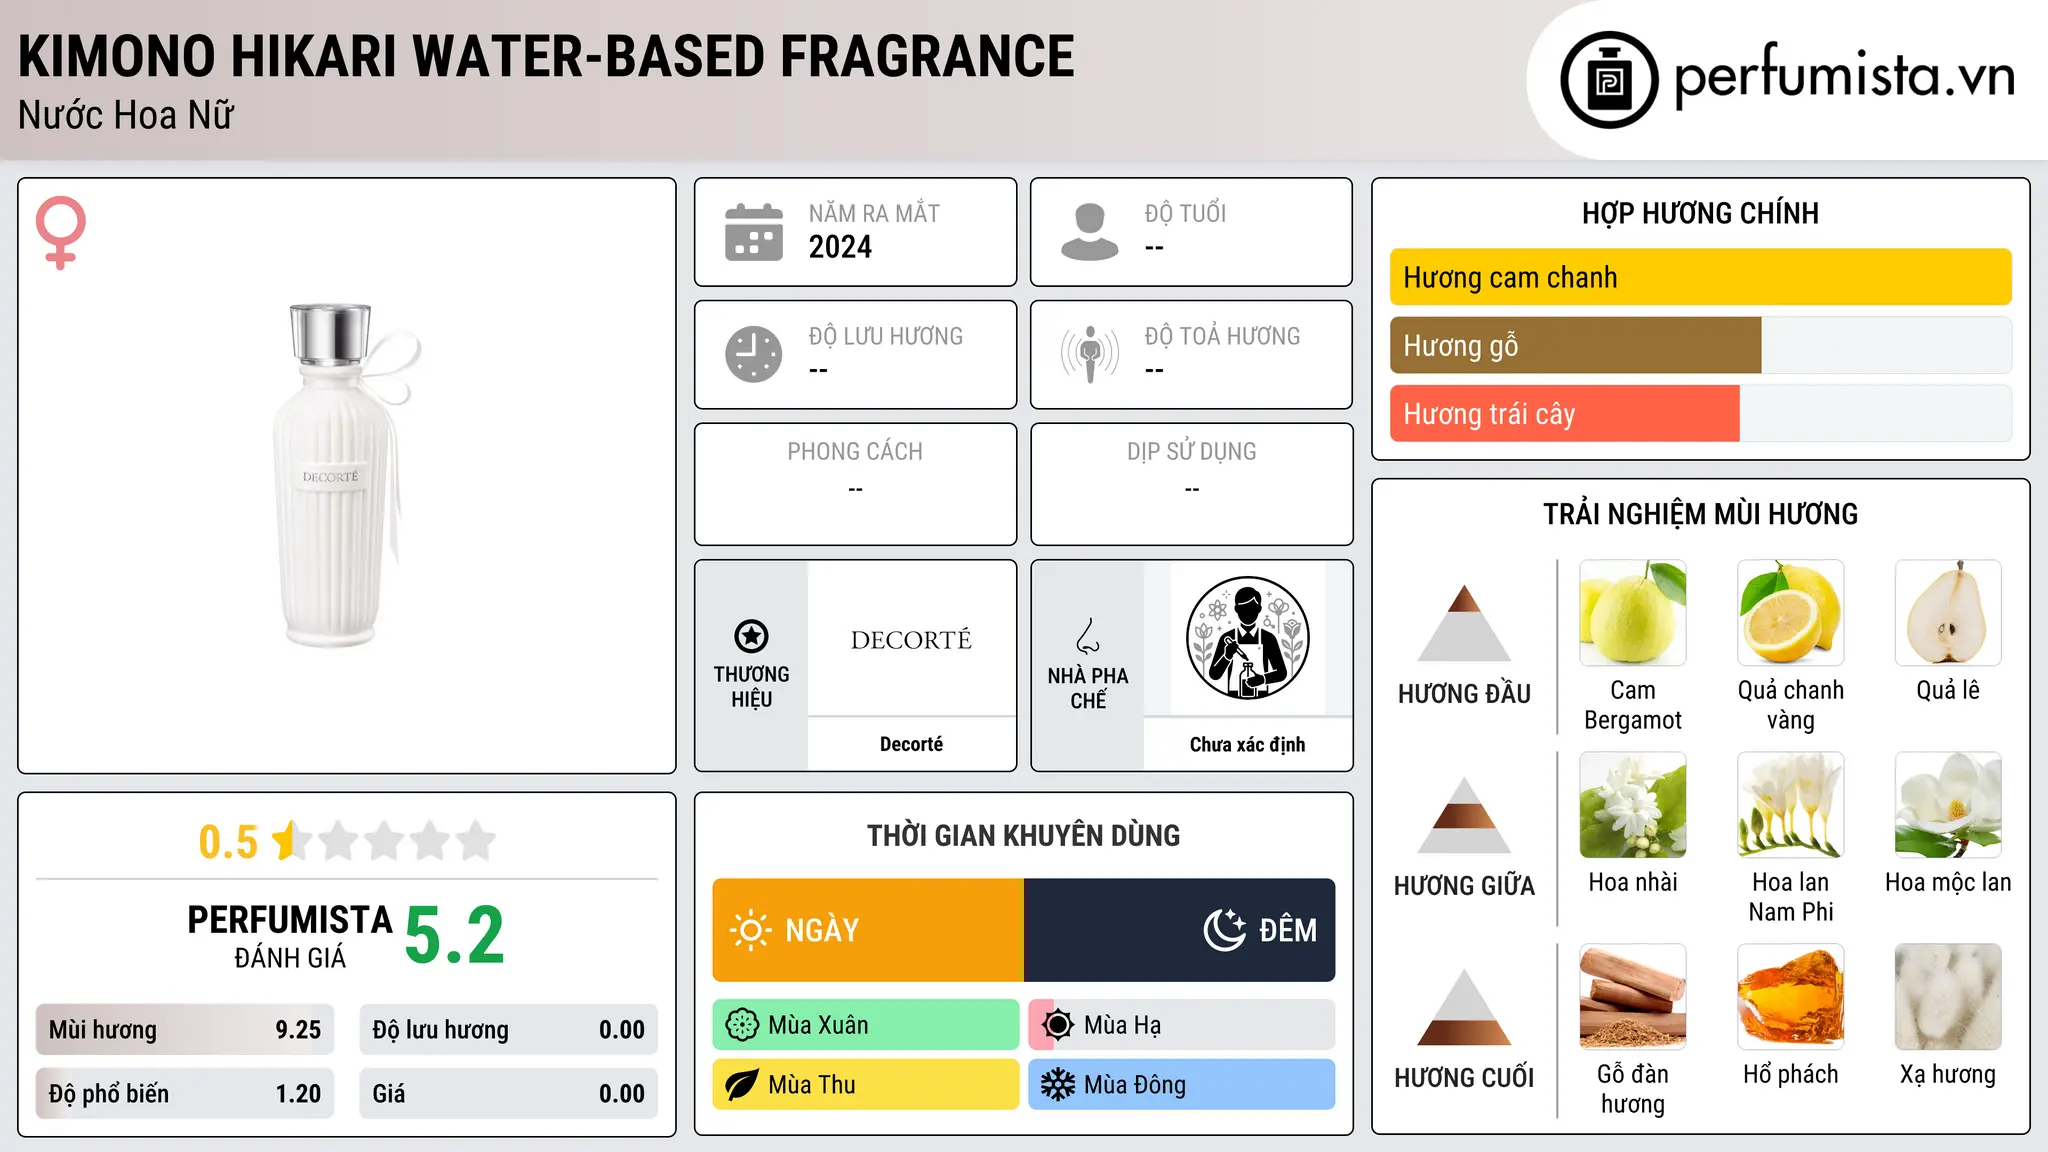Click the Hương cuối pyramid icon
Screen dimensions: 2048x1152
pos(1464,1008)
